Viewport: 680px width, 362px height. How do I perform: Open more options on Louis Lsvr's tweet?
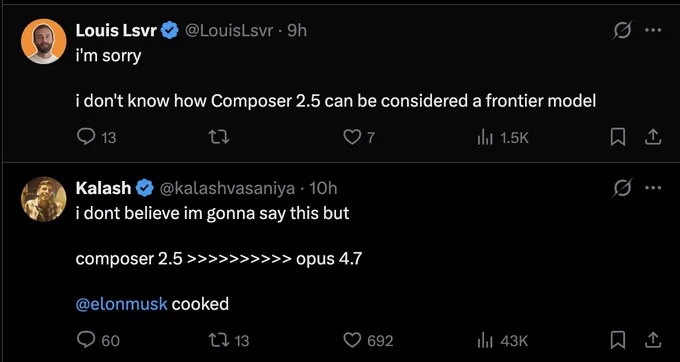[x=653, y=30]
